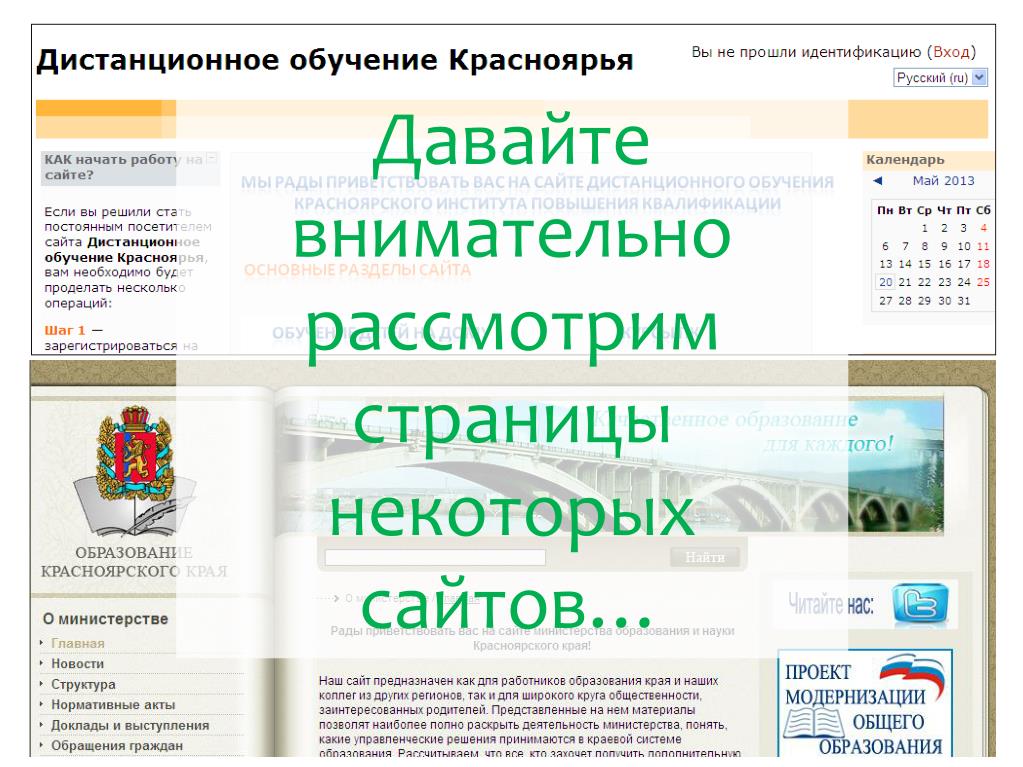
Task: Open the Обращения граждан menu item
Action: [117, 746]
